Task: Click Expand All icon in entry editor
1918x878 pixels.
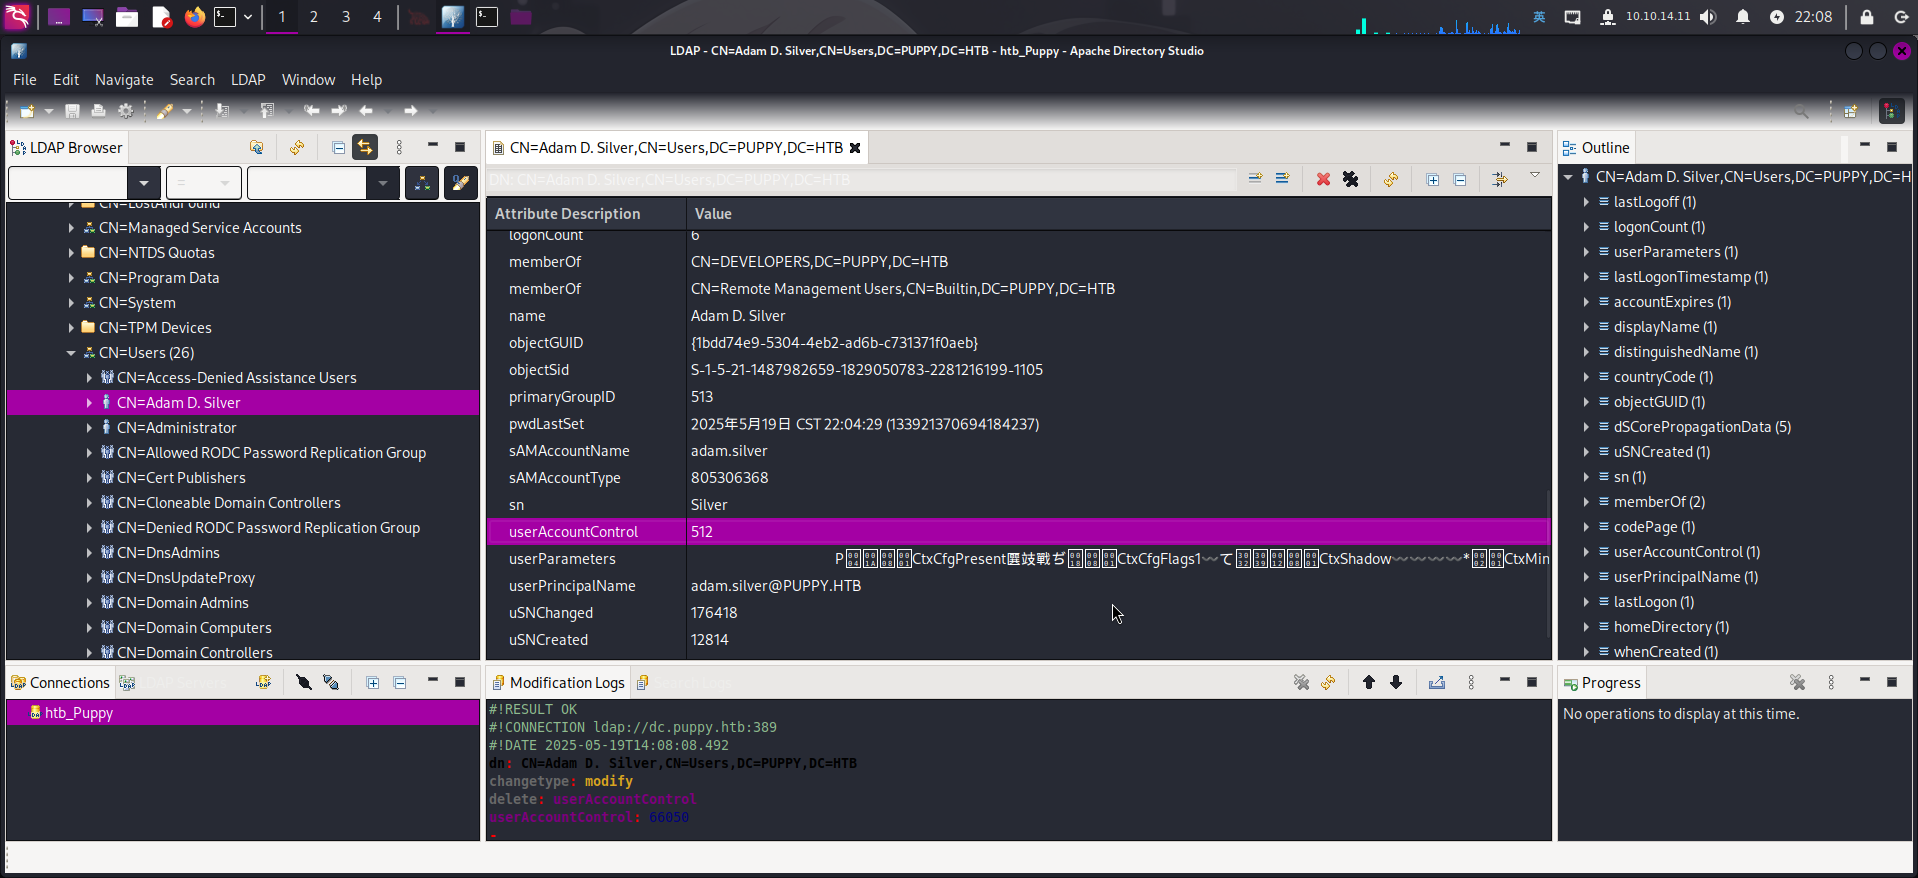Action: click(x=1433, y=179)
